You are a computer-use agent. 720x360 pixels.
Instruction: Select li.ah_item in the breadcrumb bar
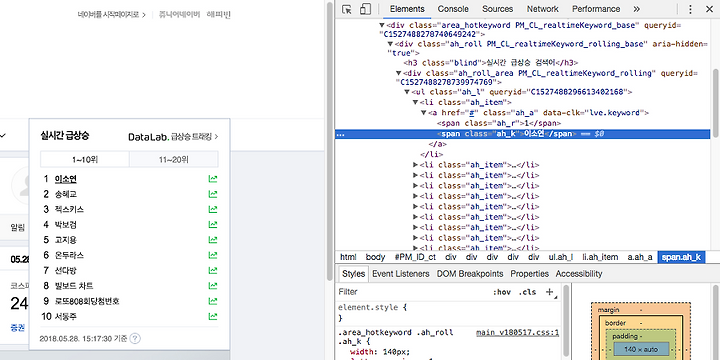click(600, 257)
